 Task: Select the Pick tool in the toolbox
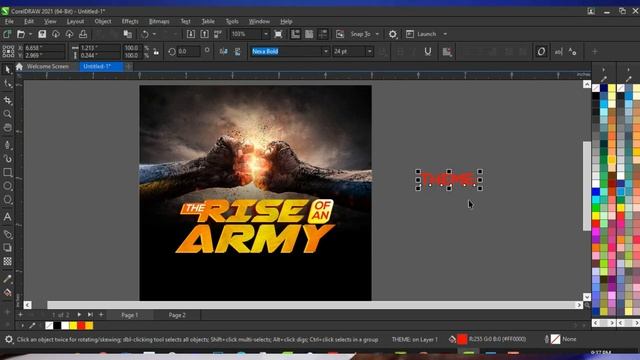[x=7, y=70]
